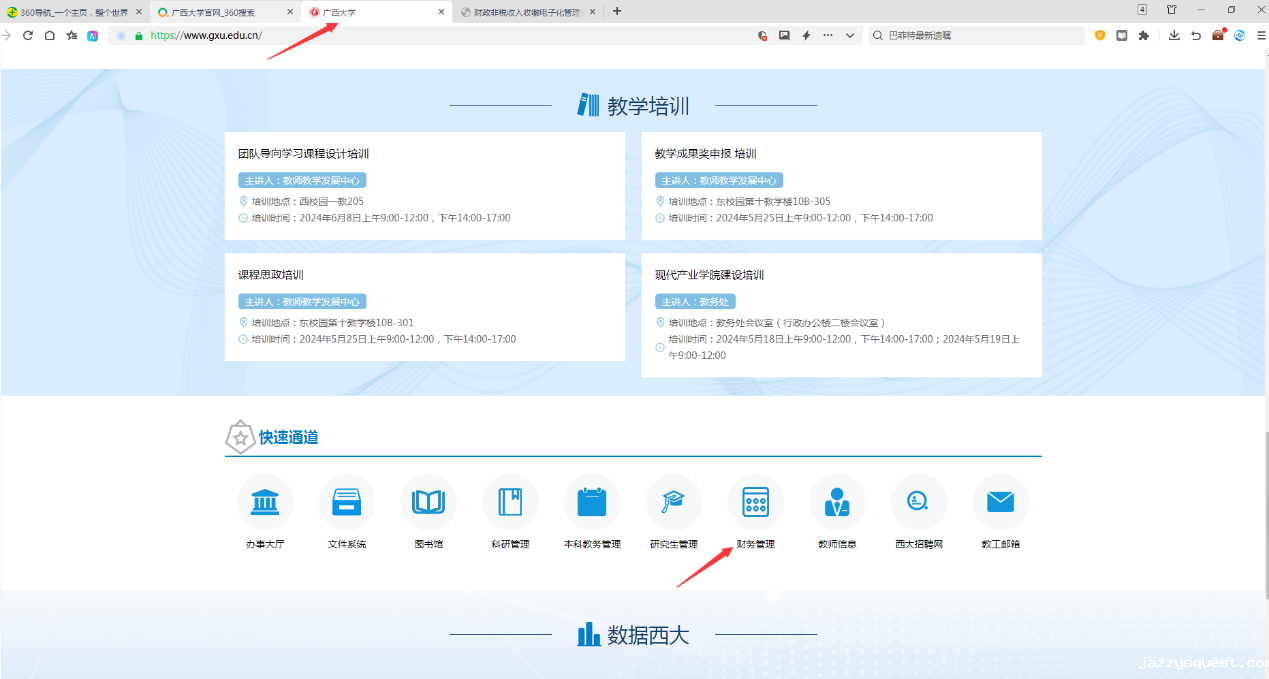Screen dimensions: 1269x679
Task: Open the 现代产业学院建设培训 training entry
Action: [x=709, y=275]
